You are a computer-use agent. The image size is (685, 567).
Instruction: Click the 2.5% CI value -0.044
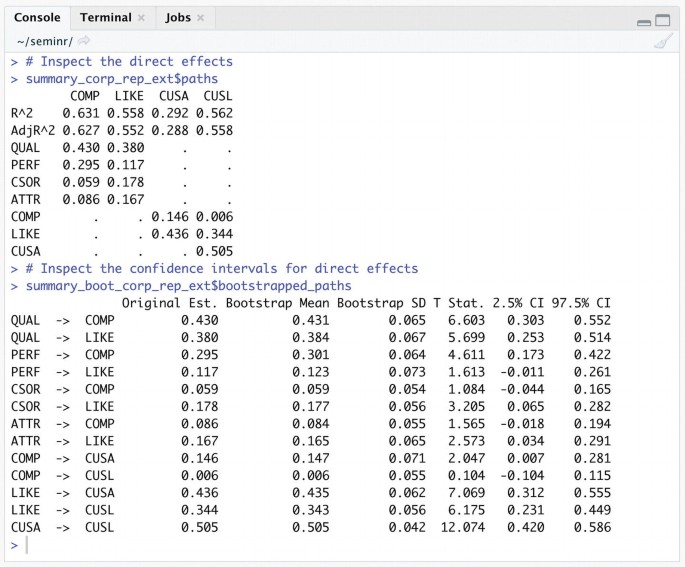(x=522, y=389)
